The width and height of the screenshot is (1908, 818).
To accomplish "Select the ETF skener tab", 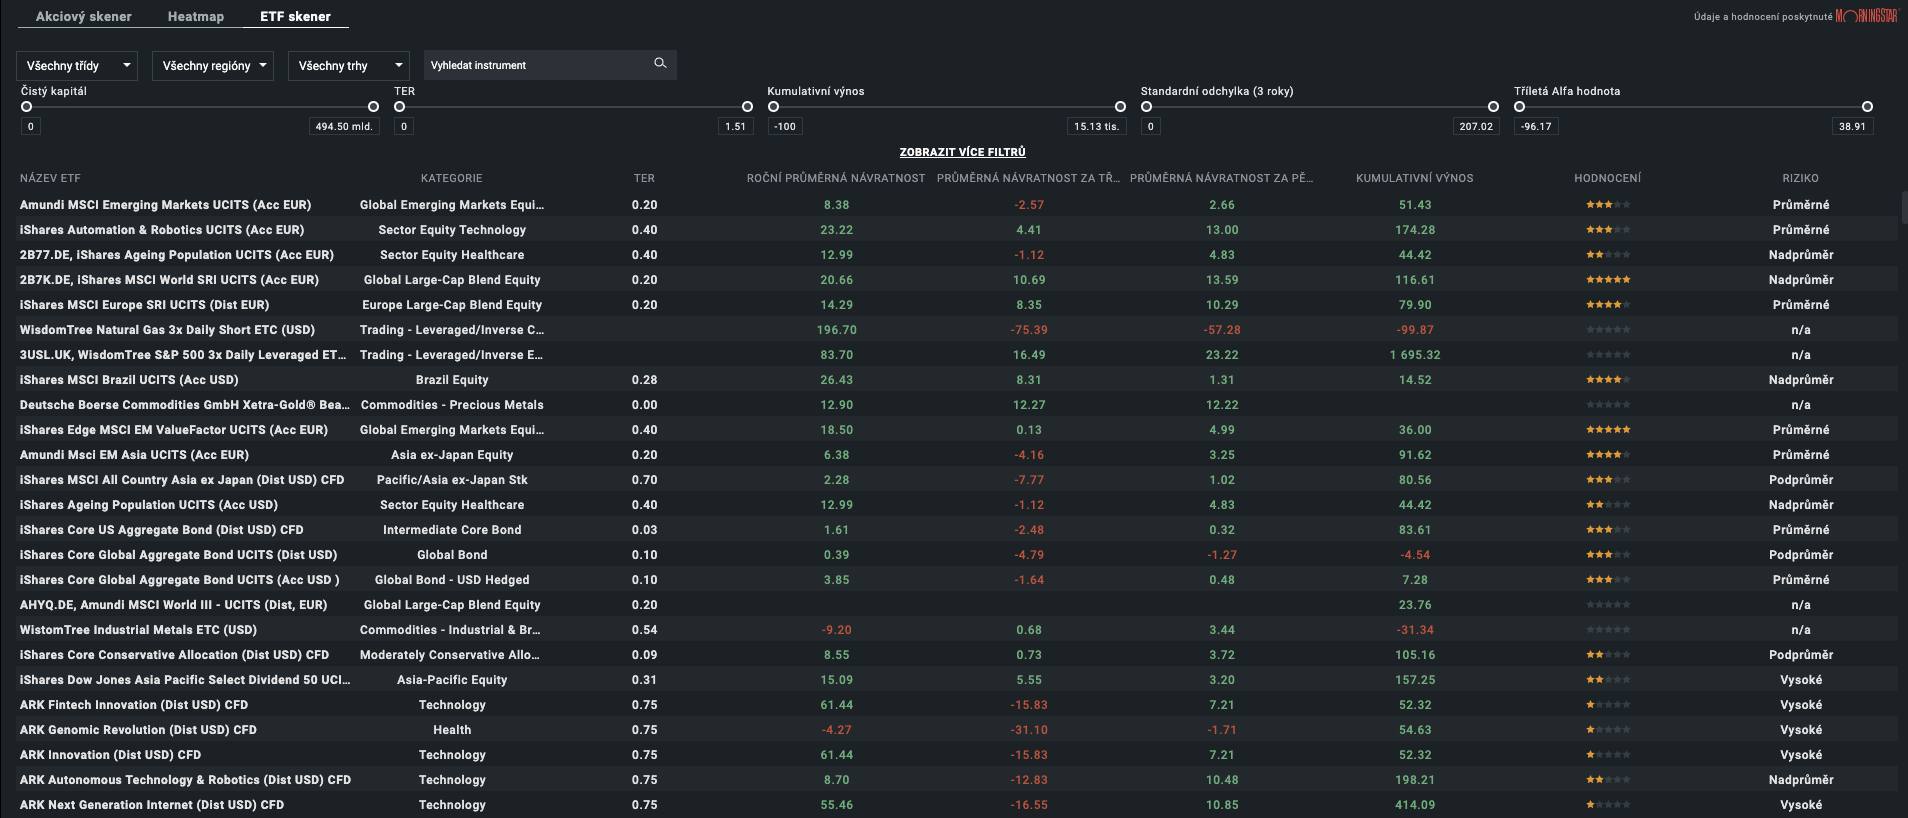I will coord(295,16).
